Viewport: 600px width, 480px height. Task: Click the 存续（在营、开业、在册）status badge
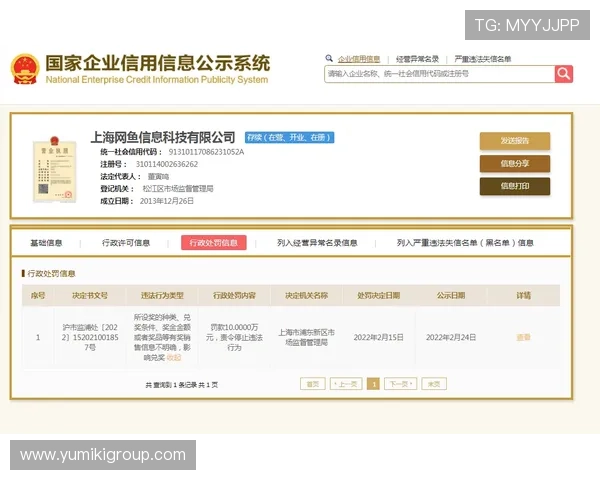click(x=290, y=137)
